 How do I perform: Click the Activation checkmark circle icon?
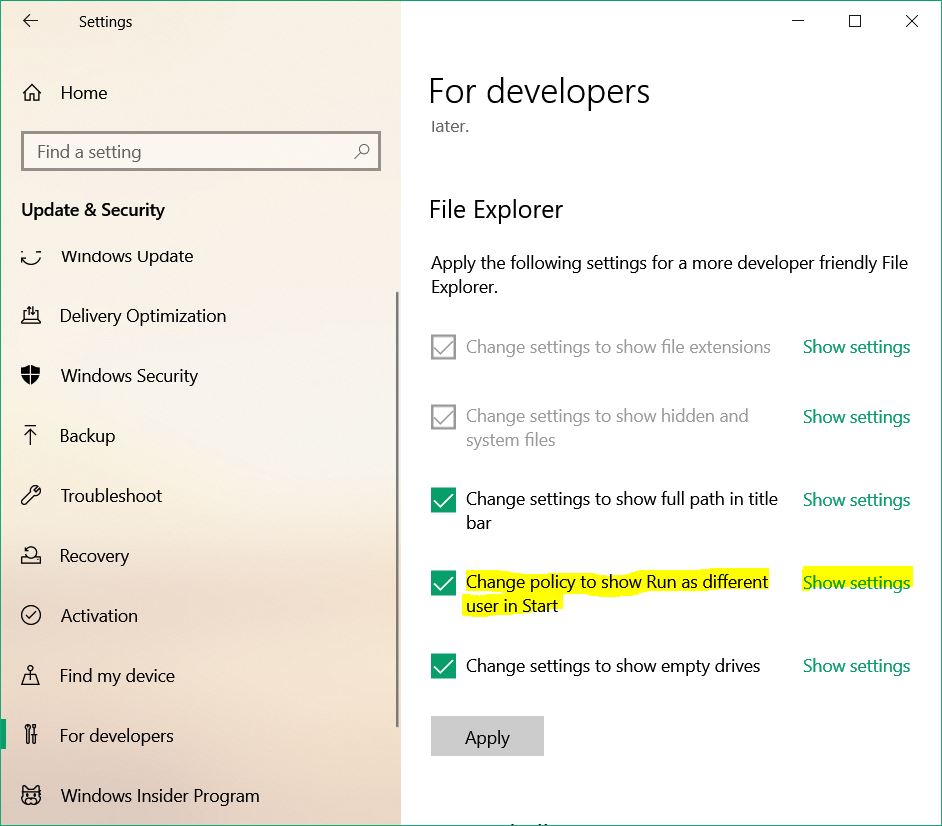tap(31, 615)
